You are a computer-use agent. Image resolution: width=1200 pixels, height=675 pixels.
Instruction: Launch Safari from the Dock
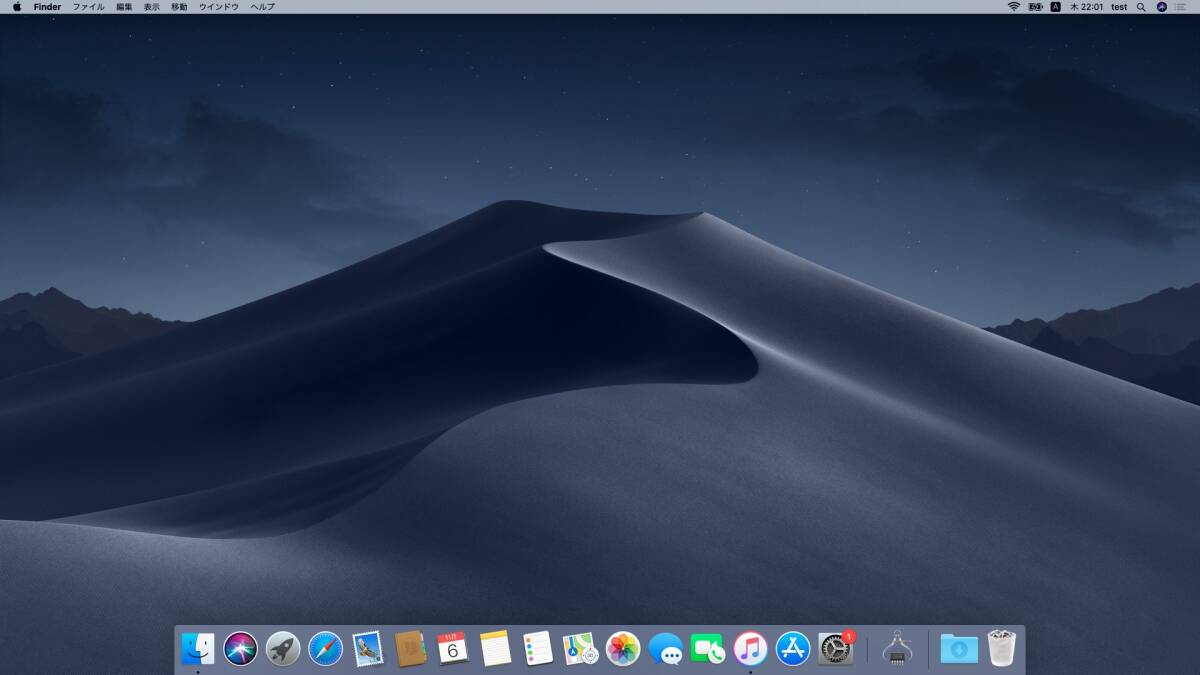pos(325,649)
